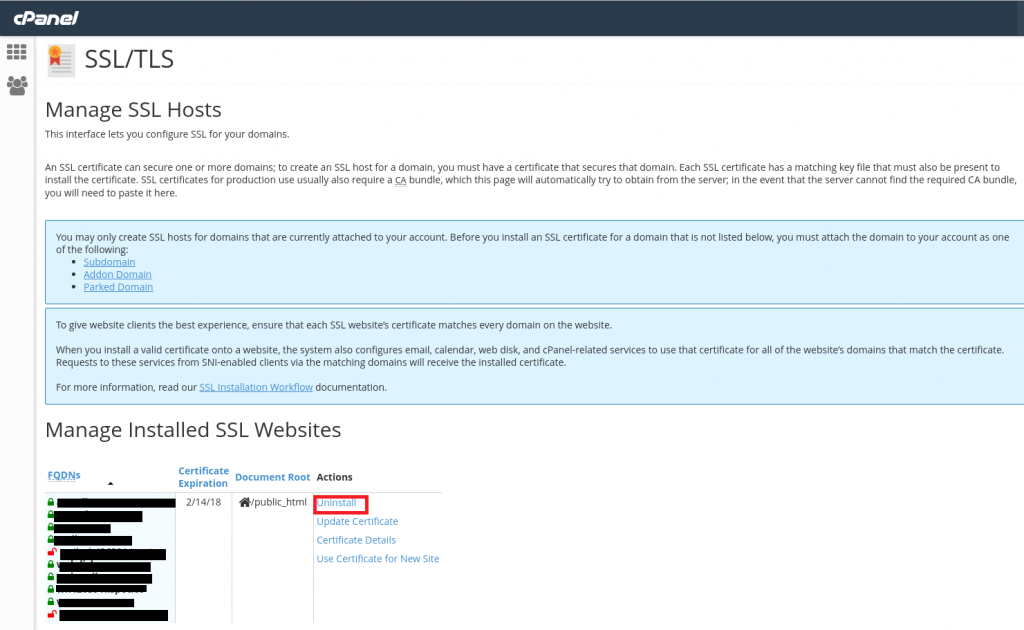
Task: Open the Parked Domain link
Action: 118,286
